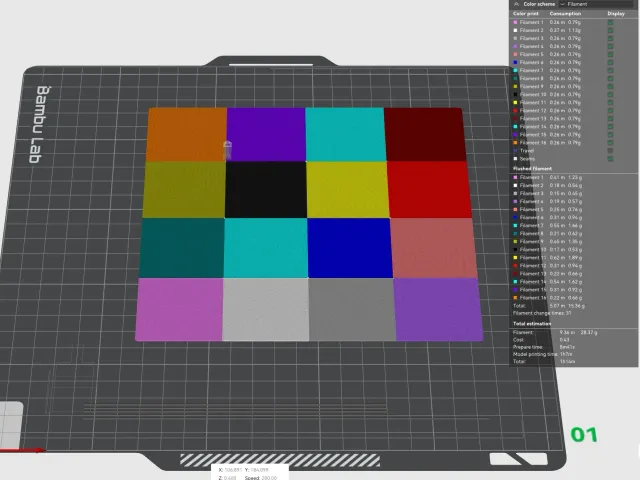Click the dark blue square on the plate

pos(350,248)
